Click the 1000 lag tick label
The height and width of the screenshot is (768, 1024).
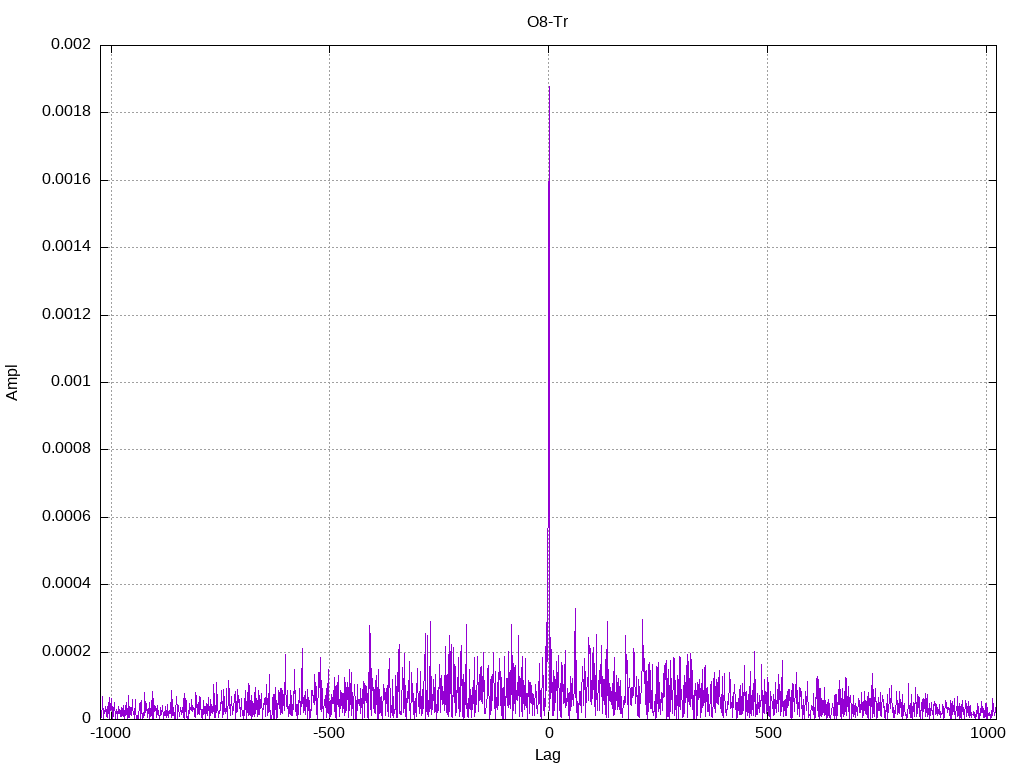pos(986,733)
